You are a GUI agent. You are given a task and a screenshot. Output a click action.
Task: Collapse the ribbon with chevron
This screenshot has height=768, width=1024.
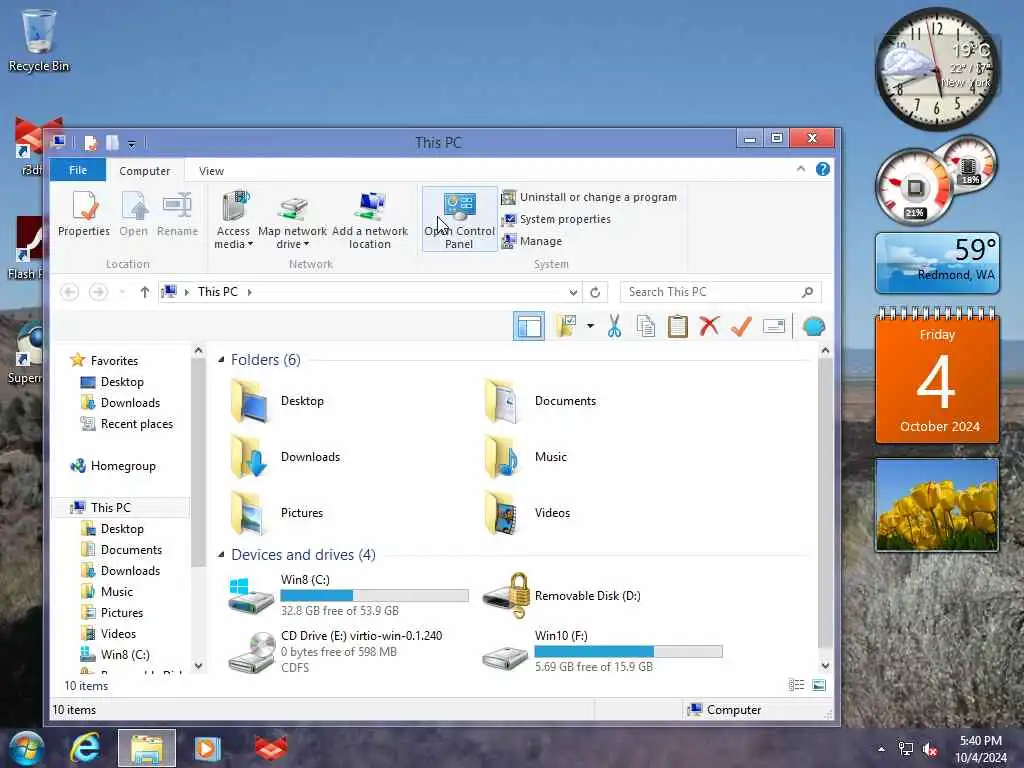click(801, 169)
